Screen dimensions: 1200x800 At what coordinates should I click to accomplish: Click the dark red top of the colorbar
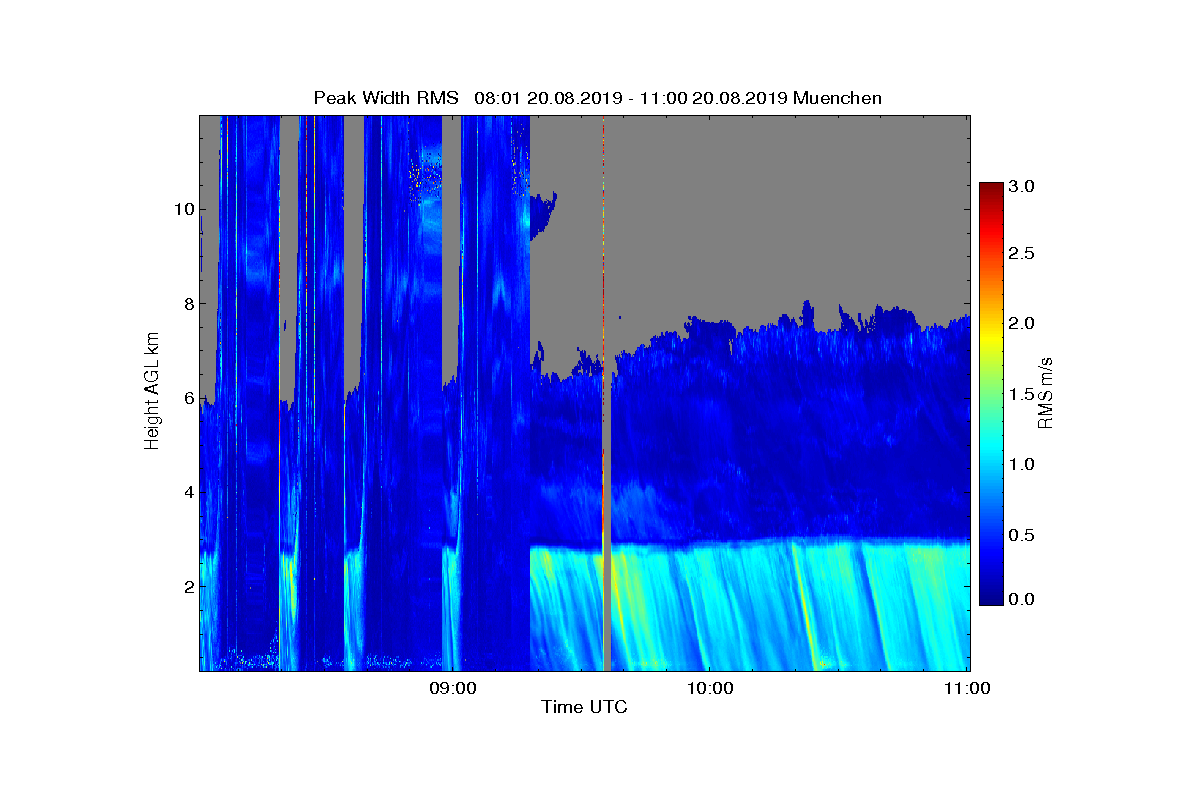tap(991, 190)
